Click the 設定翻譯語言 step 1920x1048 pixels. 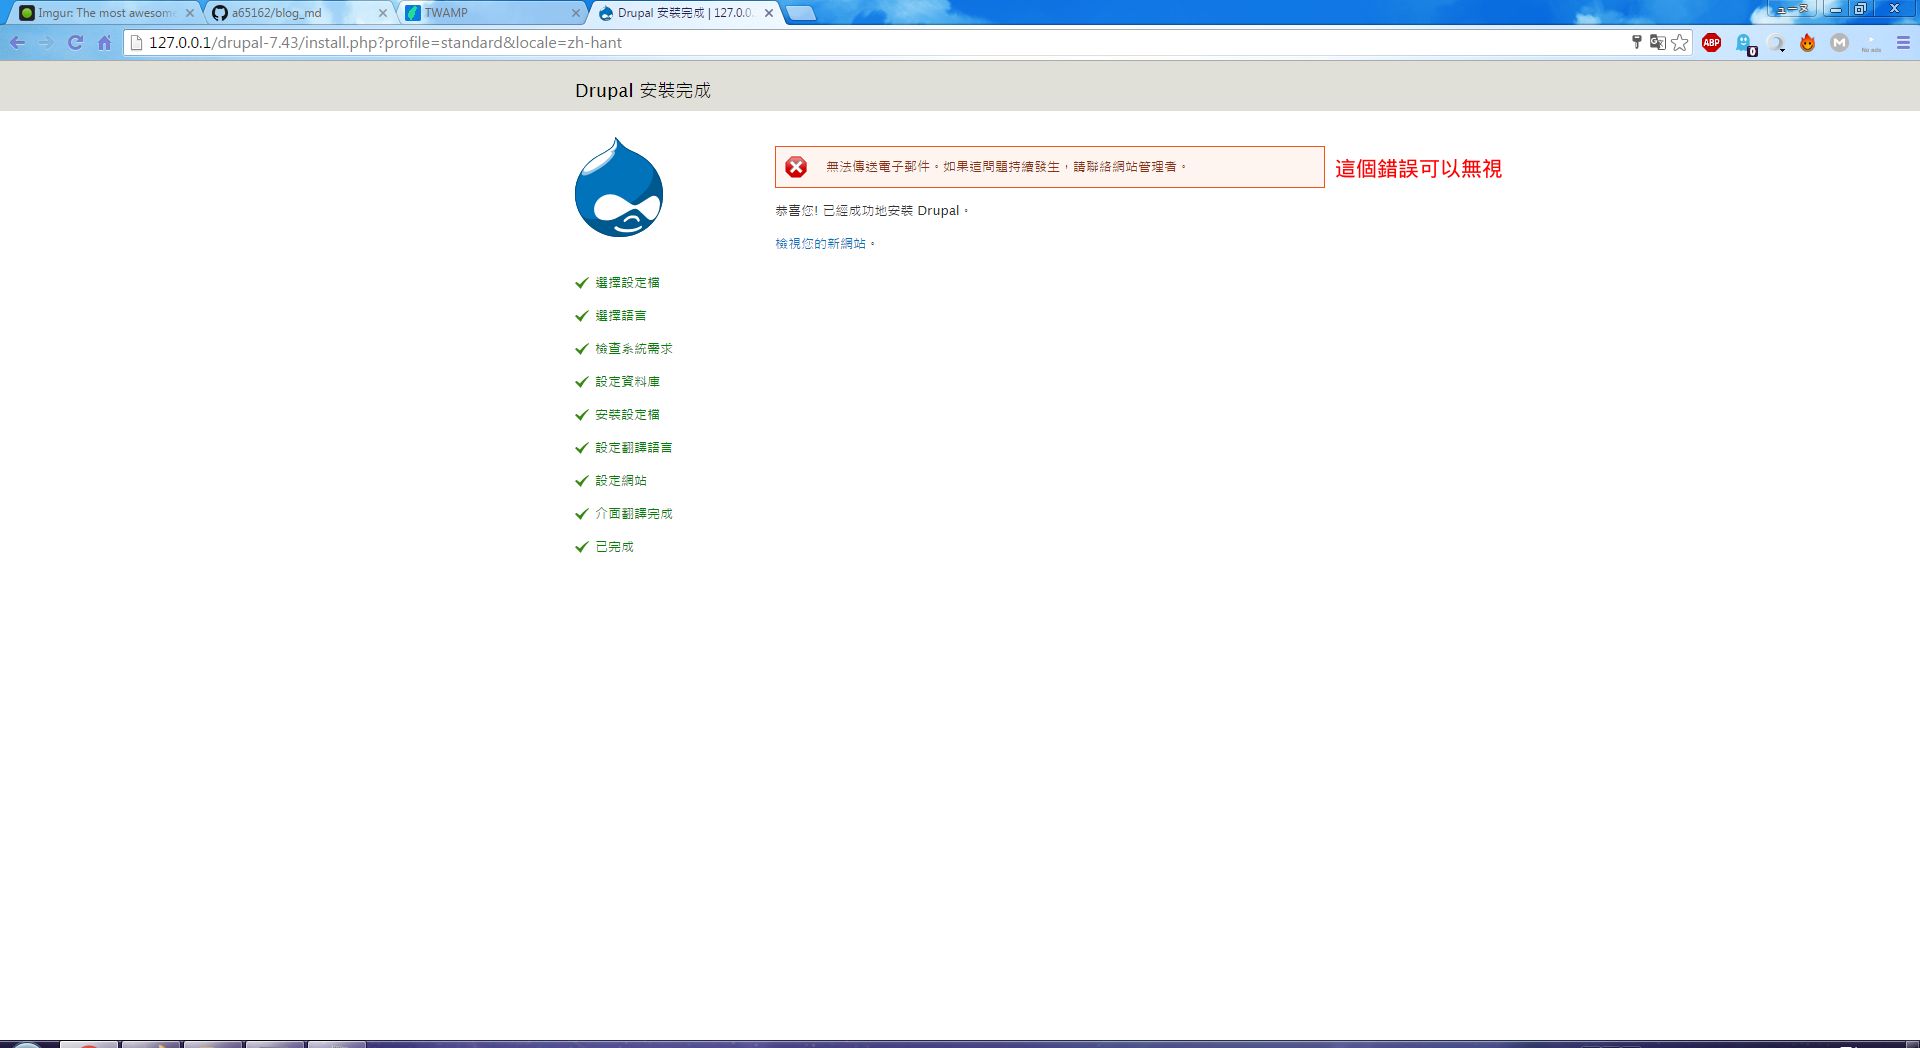[x=634, y=448]
